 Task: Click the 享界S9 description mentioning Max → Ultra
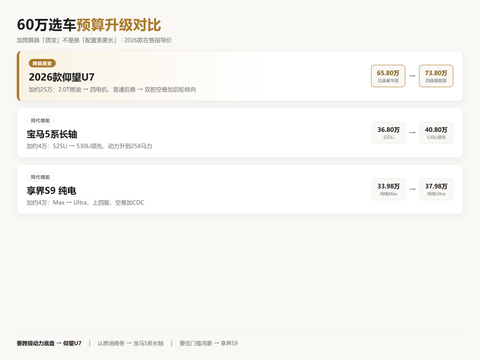85,203
